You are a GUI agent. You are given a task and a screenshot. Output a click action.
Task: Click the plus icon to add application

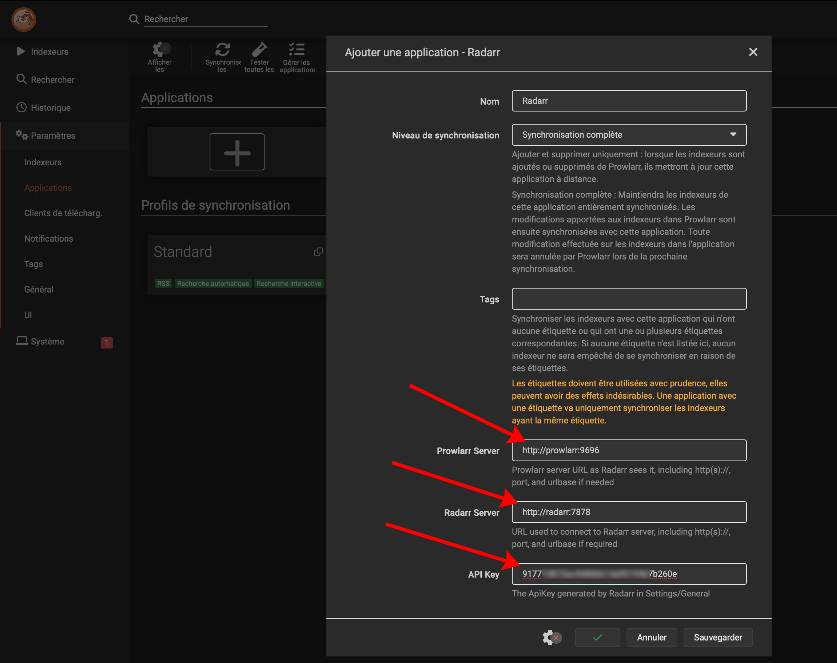pos(237,152)
